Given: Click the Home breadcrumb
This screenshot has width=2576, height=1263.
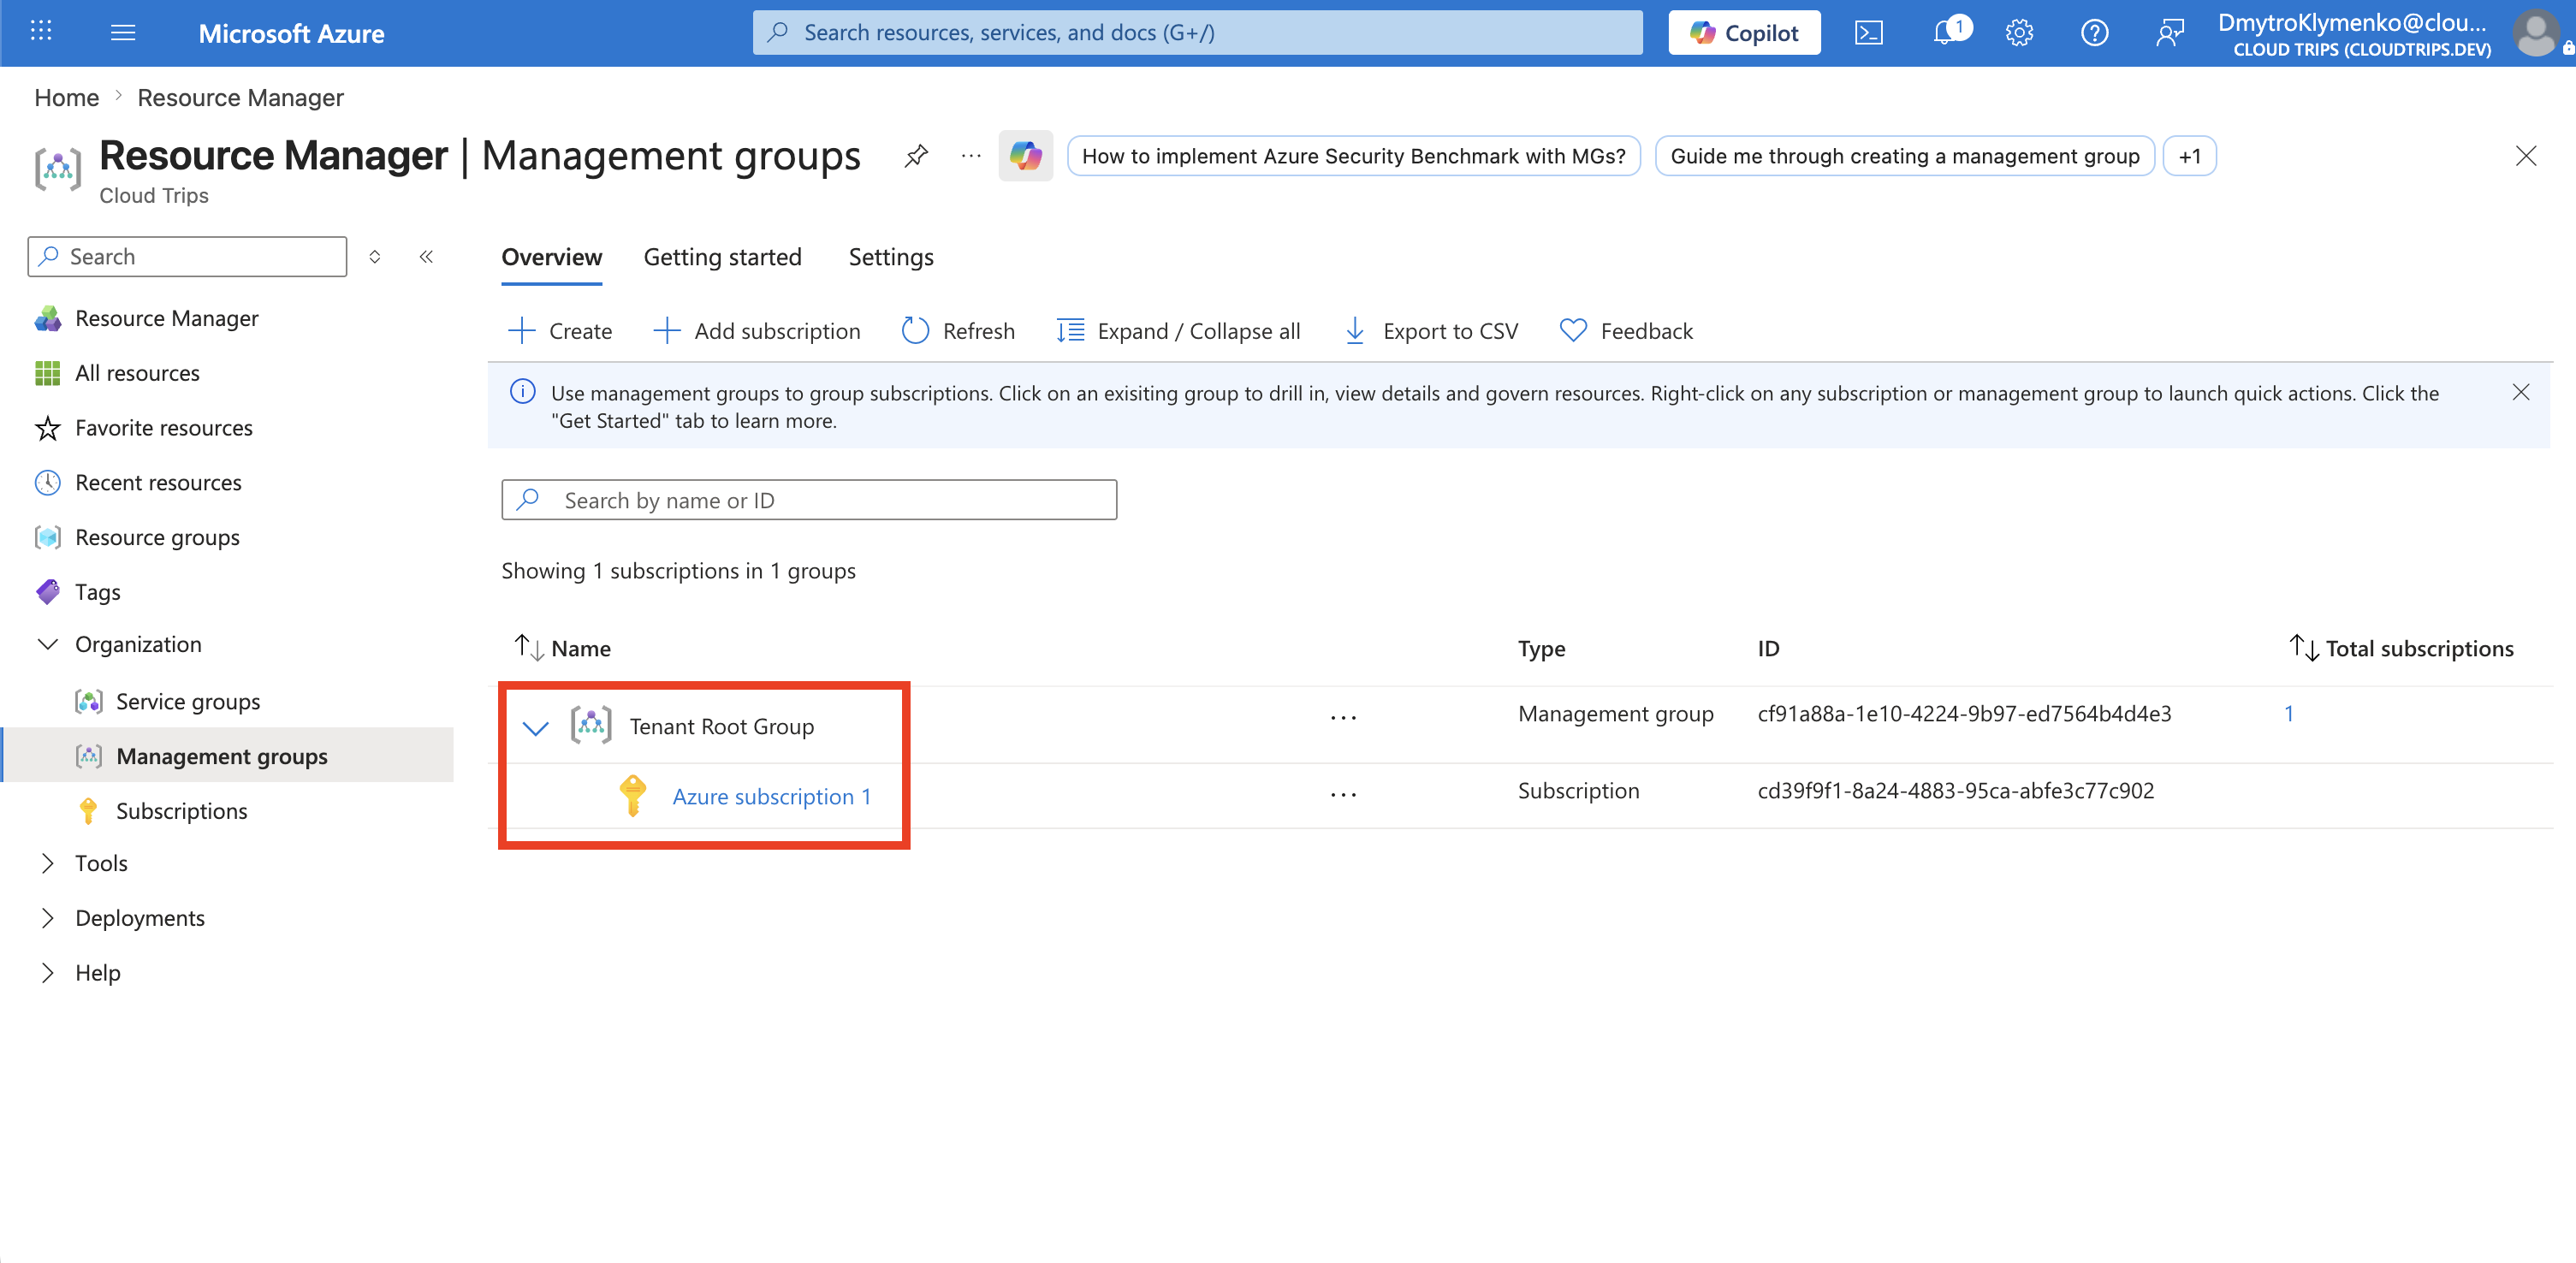Looking at the screenshot, I should (66, 98).
